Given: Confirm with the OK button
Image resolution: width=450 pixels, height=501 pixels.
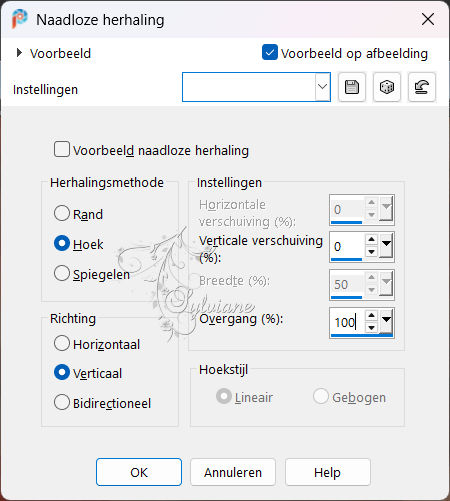Looking at the screenshot, I should (x=139, y=472).
